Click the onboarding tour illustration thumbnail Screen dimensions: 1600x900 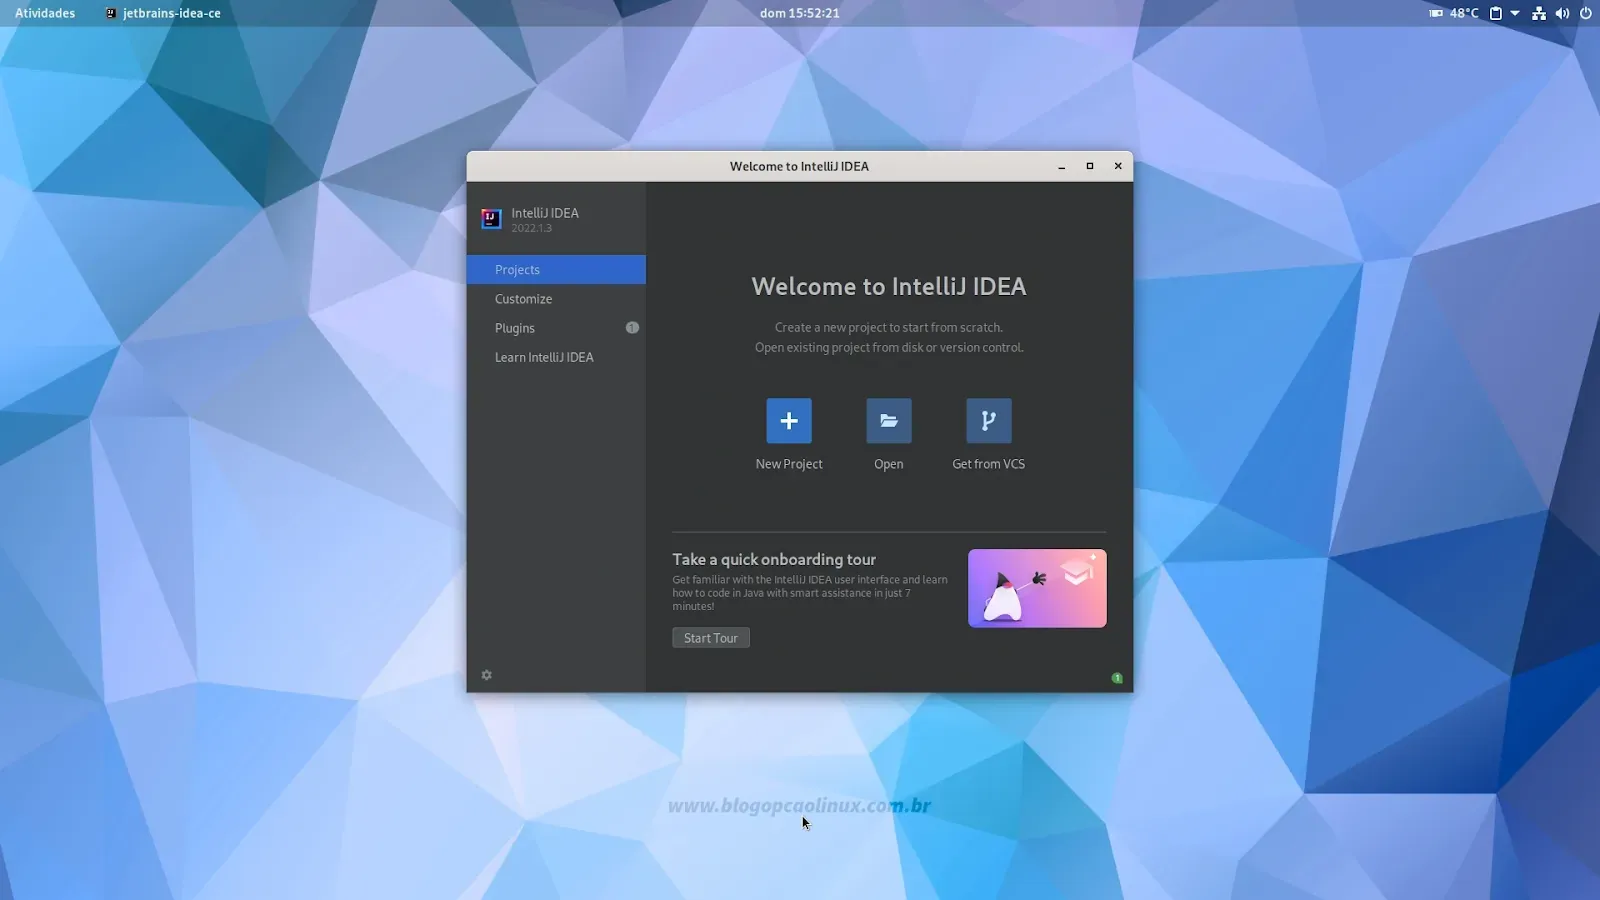tap(1037, 588)
